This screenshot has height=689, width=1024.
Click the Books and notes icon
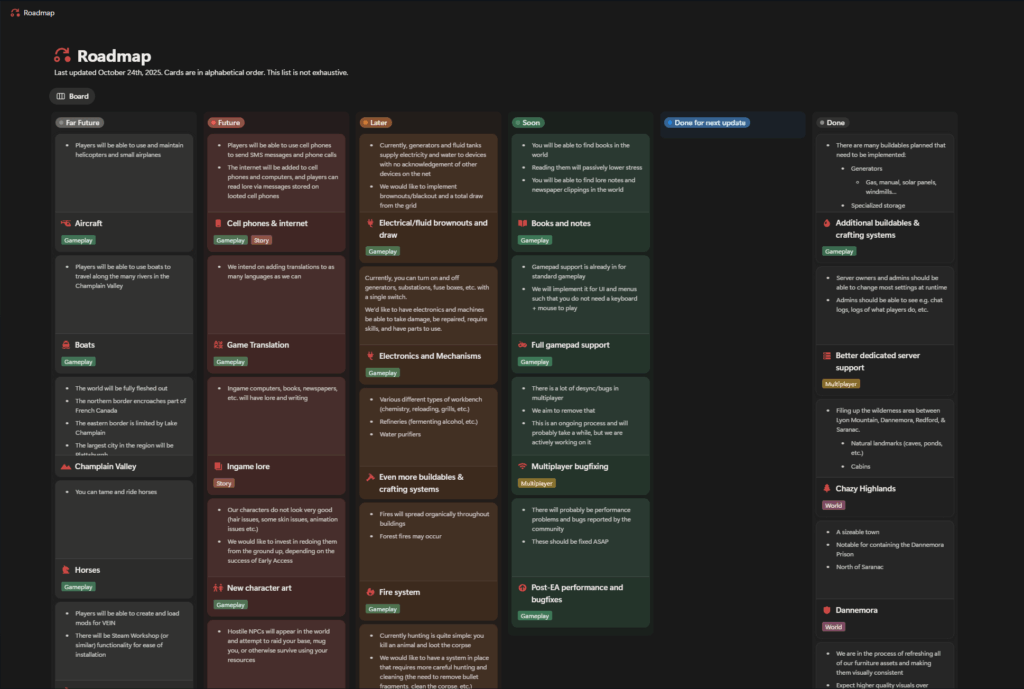click(522, 223)
